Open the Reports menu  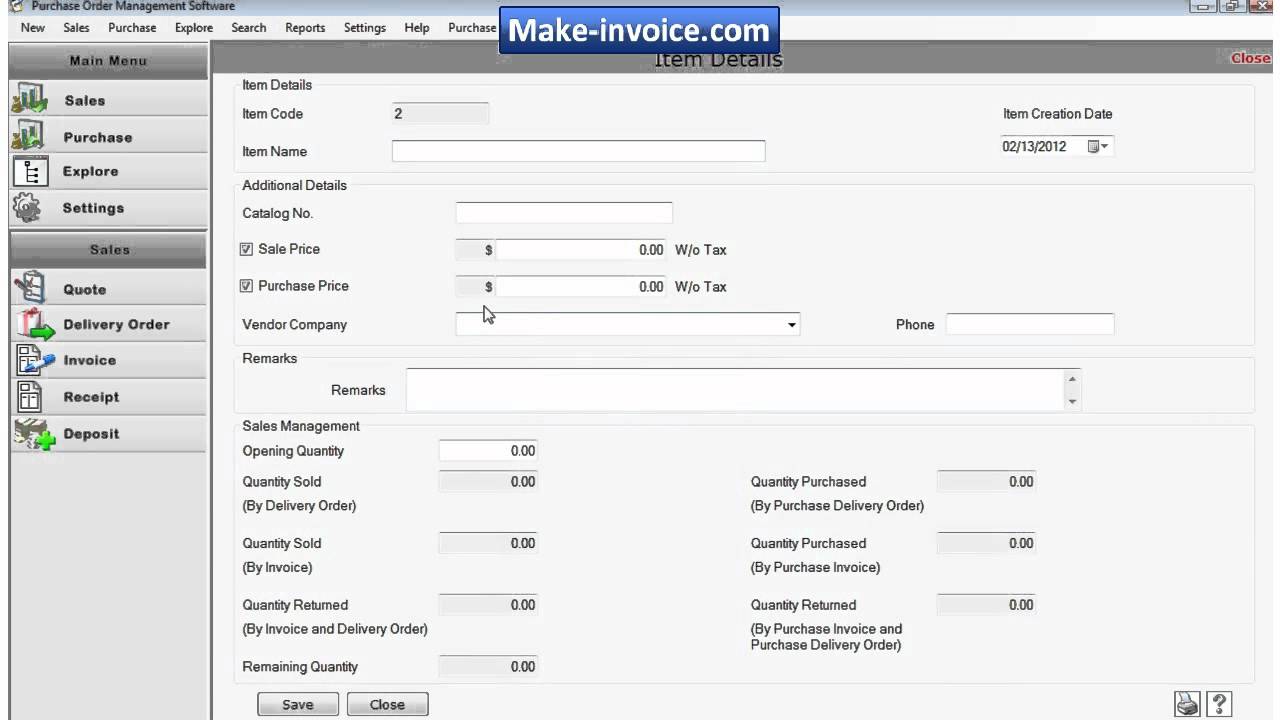pyautogui.click(x=305, y=28)
